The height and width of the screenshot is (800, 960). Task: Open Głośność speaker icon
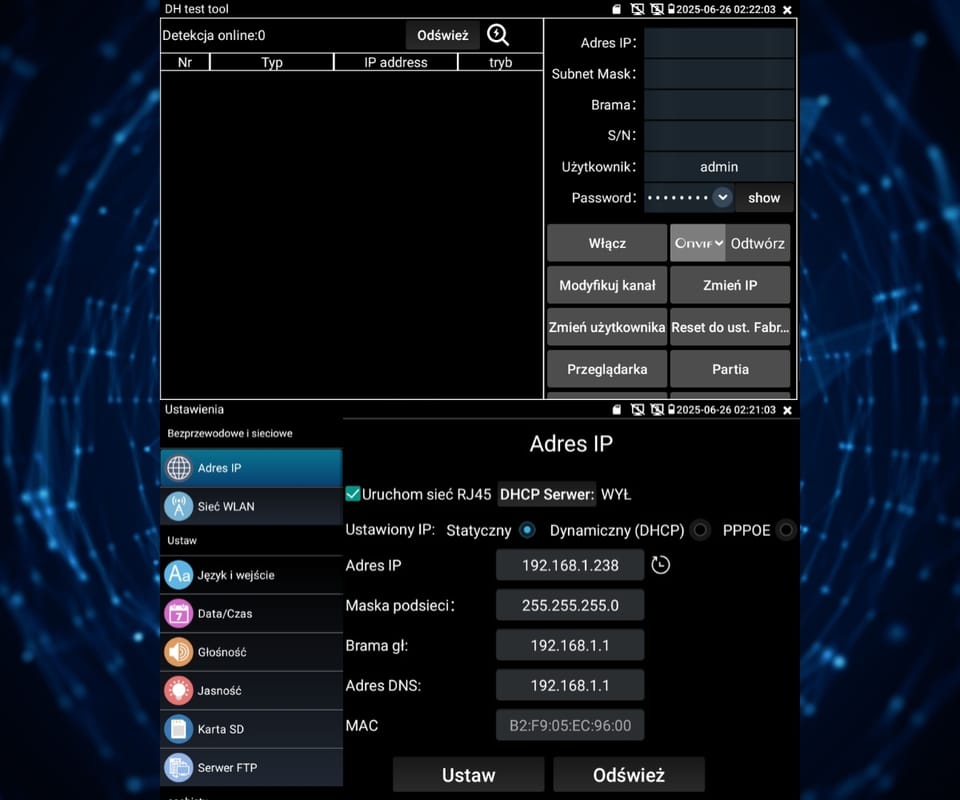click(x=179, y=652)
